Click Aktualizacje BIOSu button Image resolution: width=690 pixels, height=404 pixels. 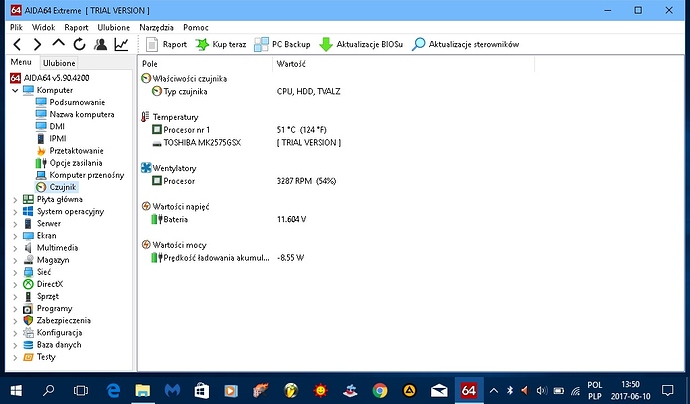tap(361, 44)
